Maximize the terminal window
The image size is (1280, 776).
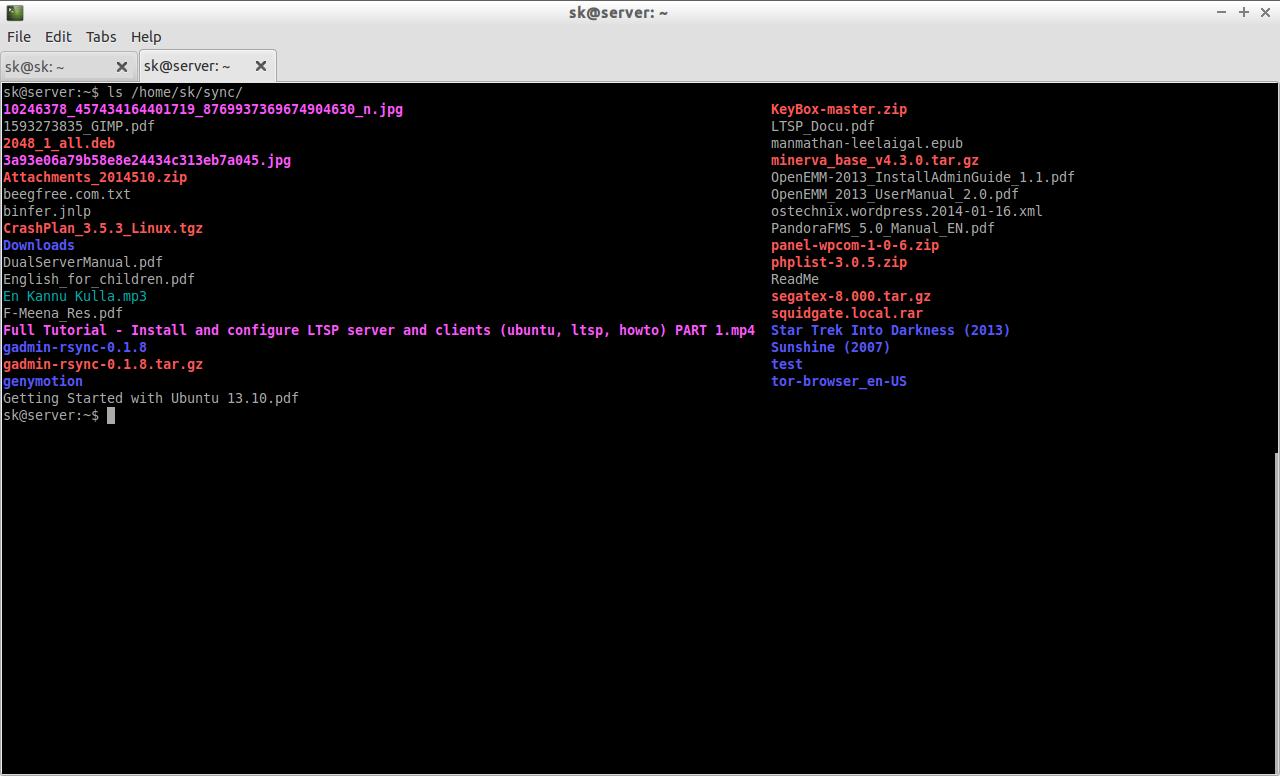tap(1244, 12)
